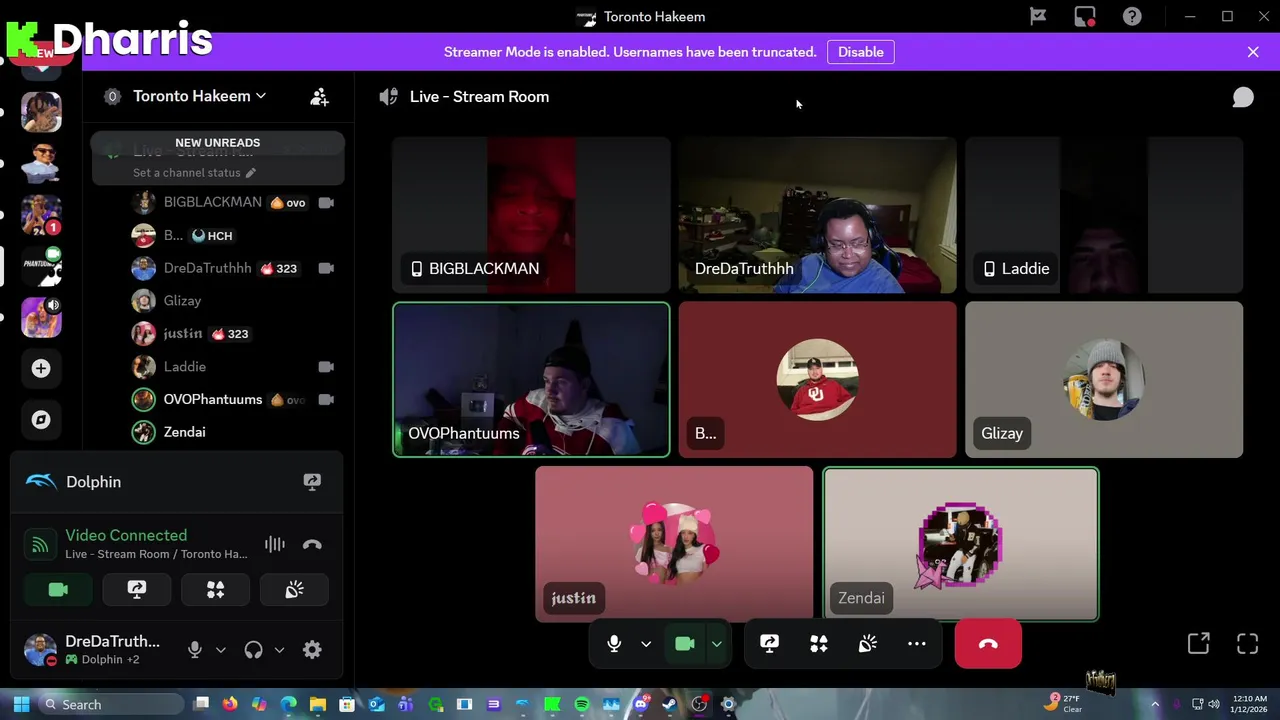Open the invite members icon beside Toronto Hakeem

coord(319,97)
